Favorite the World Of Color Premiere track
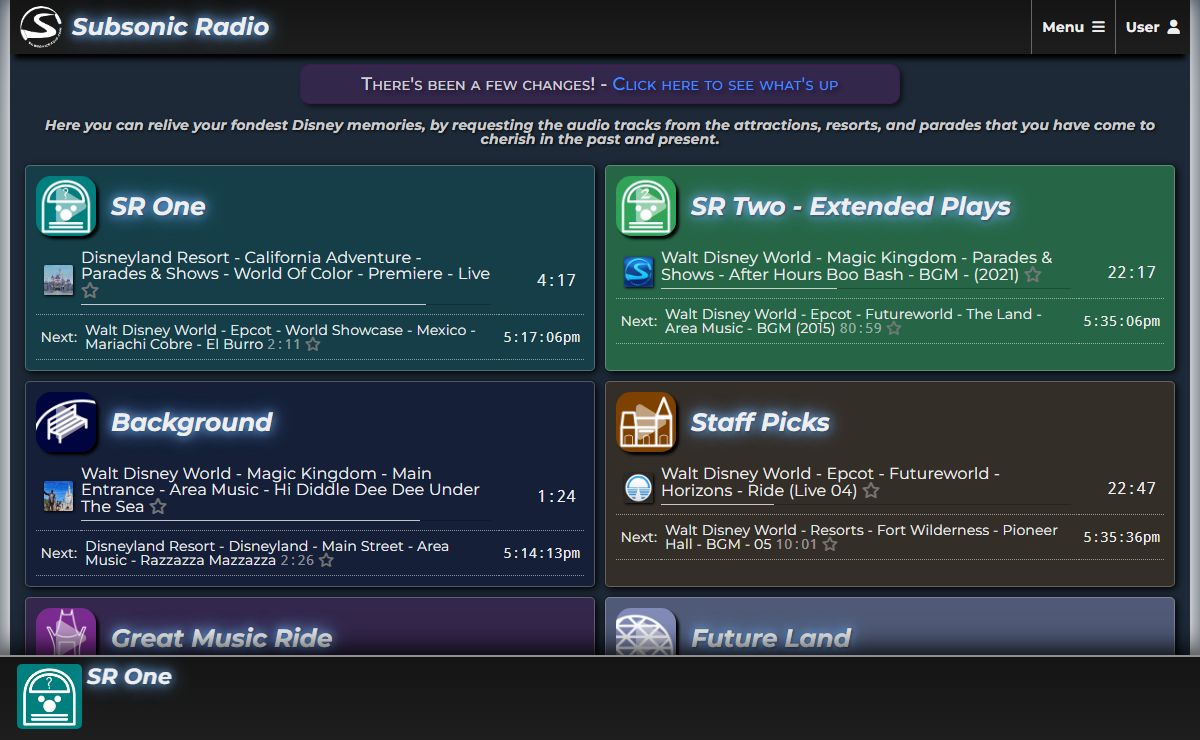1200x740 pixels. pos(90,291)
